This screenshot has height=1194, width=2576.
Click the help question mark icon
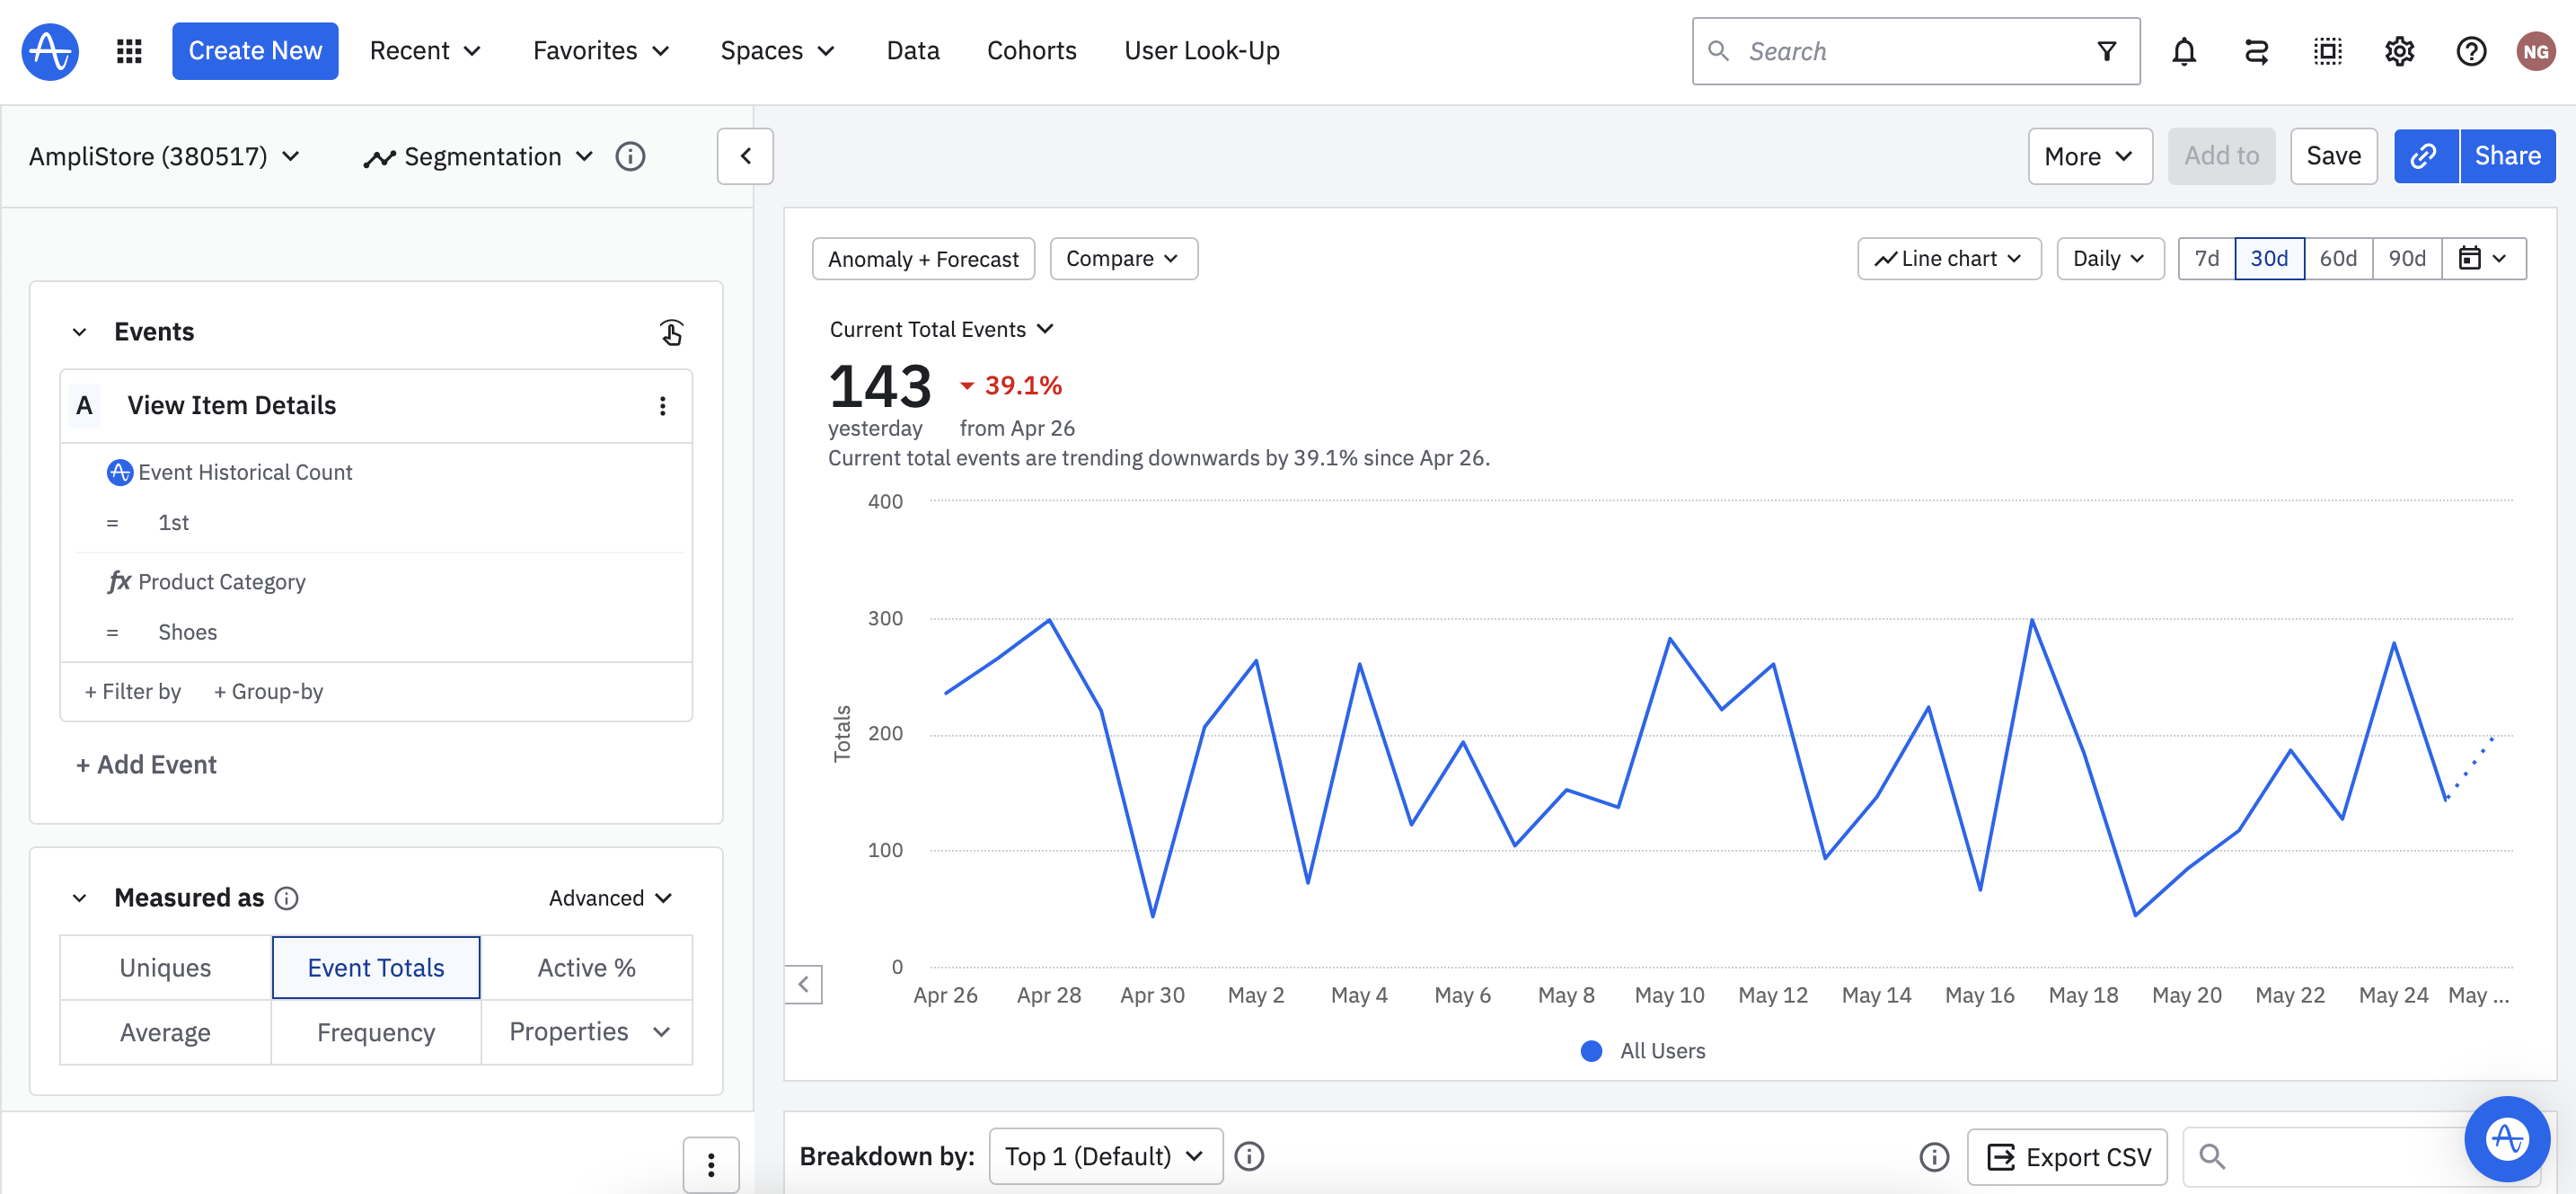[x=2470, y=51]
